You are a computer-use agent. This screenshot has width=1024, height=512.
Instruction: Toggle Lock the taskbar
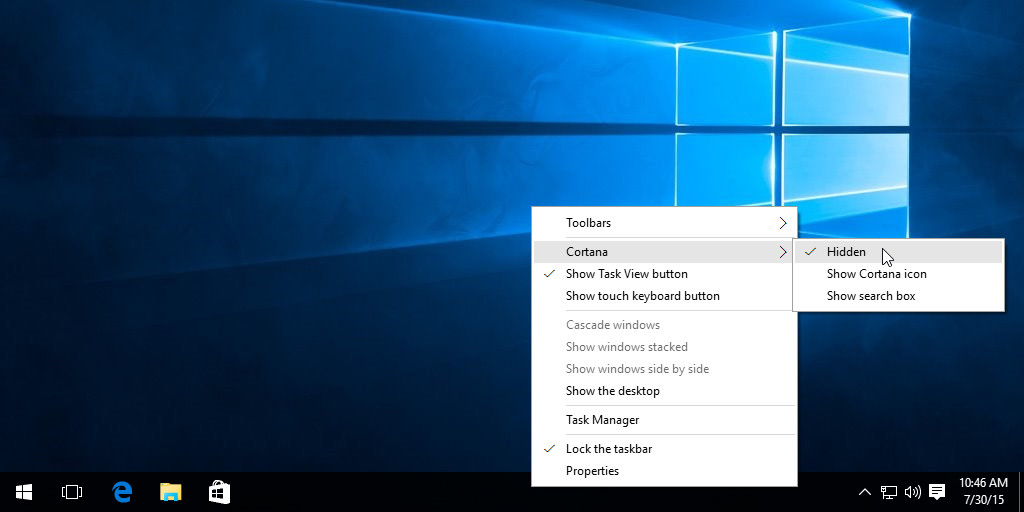[665, 449]
